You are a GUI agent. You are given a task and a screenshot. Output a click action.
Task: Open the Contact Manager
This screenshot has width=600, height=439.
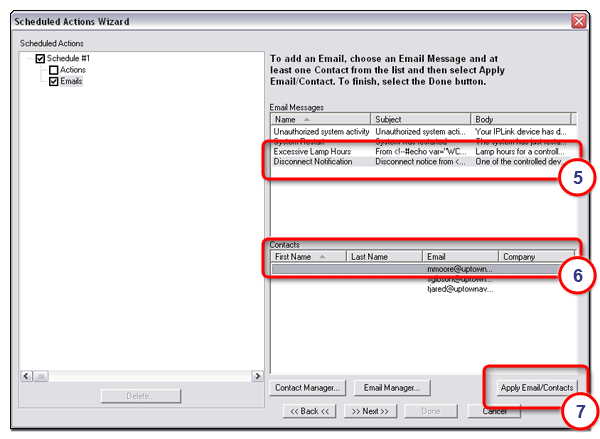pos(309,387)
